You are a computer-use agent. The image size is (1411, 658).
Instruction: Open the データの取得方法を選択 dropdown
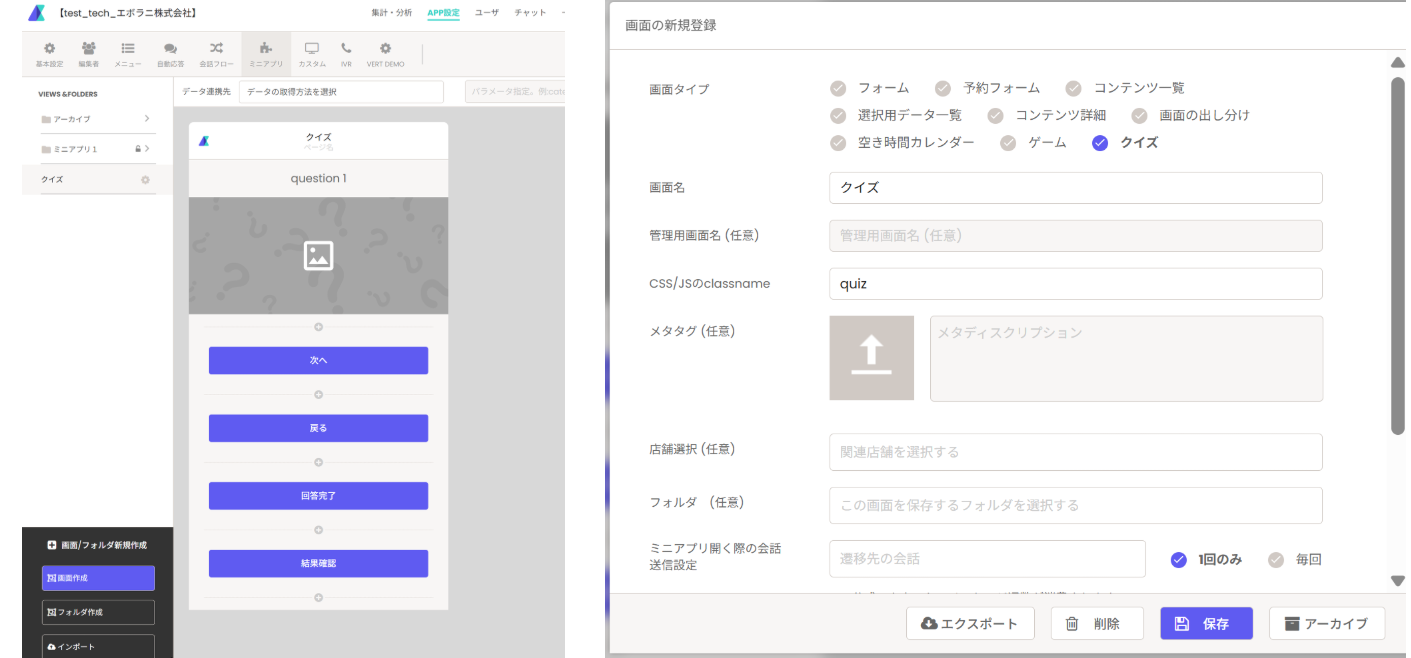(x=341, y=92)
